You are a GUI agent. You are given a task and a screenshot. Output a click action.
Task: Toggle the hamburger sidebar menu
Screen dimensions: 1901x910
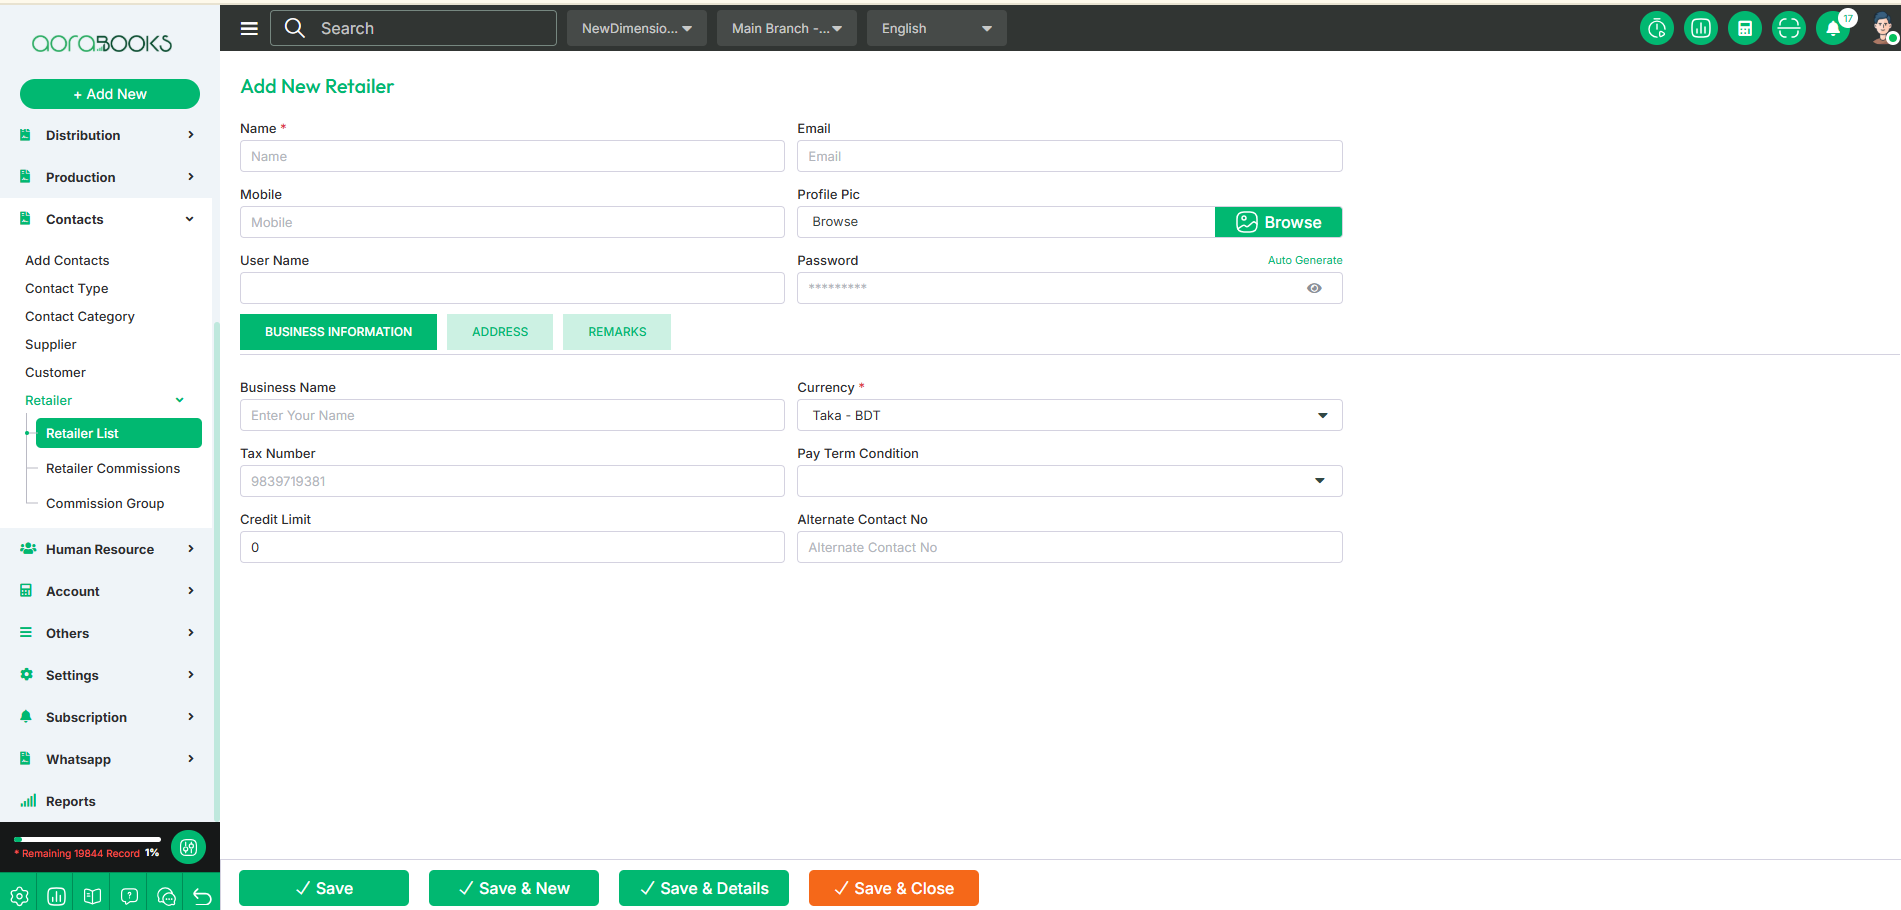(x=249, y=28)
